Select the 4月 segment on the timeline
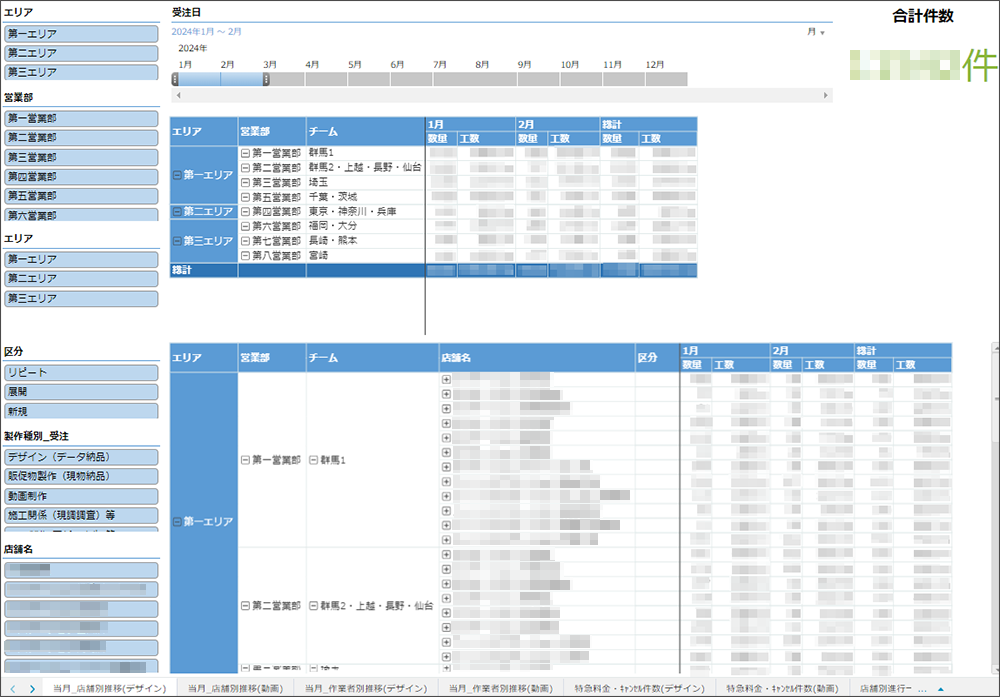The height and width of the screenshot is (697, 1000). 326,79
